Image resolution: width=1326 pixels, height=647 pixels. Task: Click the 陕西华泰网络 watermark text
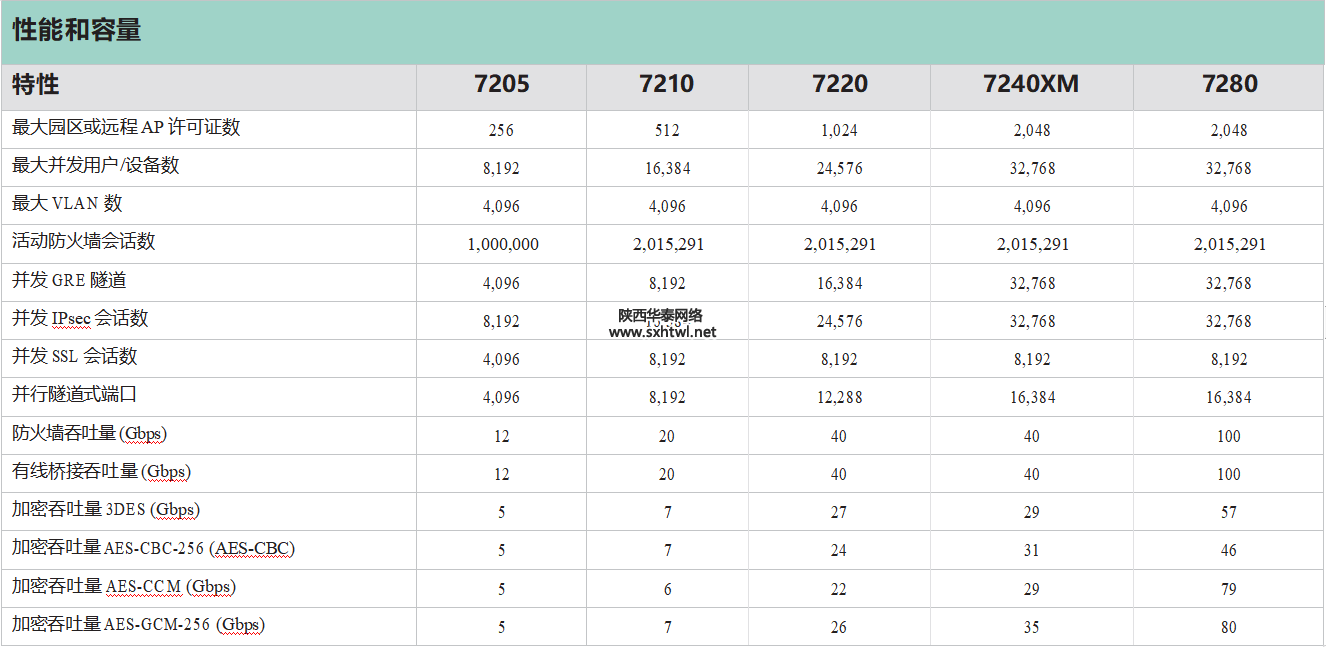pos(660,315)
